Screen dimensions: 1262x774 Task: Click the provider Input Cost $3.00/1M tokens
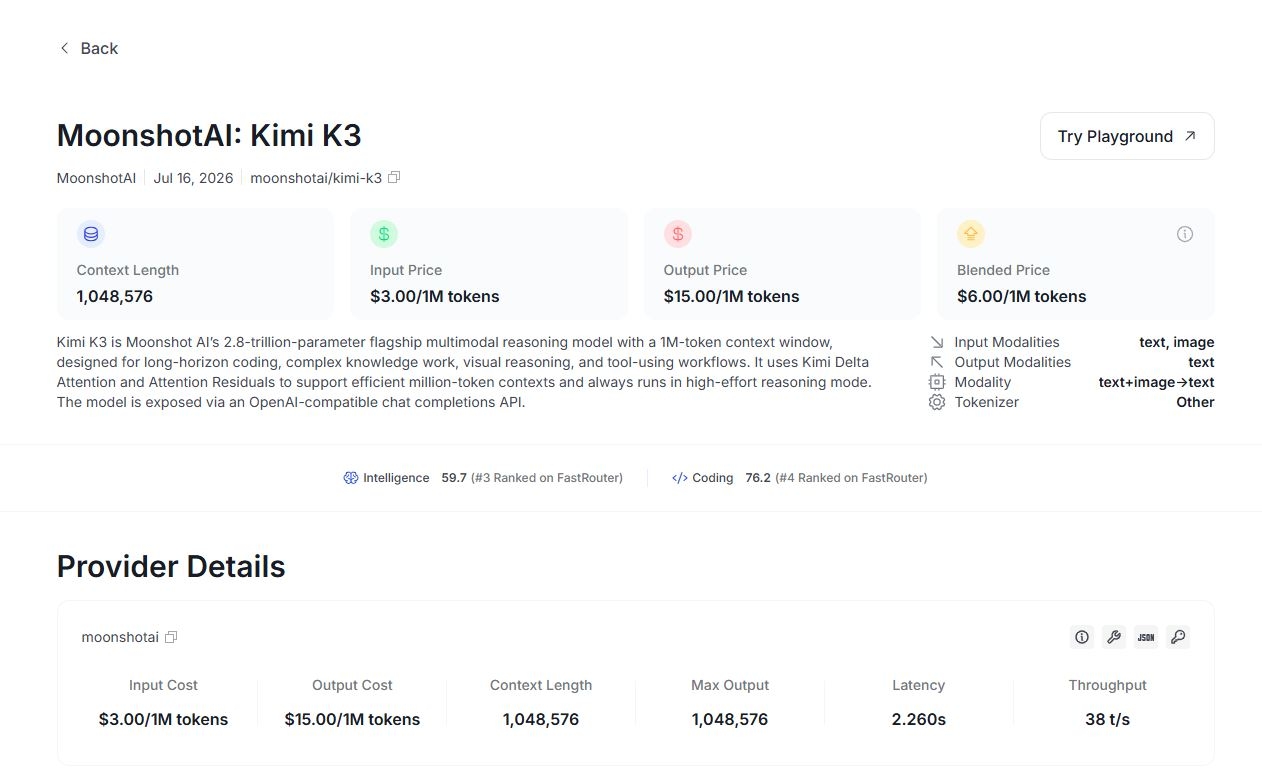(x=163, y=719)
